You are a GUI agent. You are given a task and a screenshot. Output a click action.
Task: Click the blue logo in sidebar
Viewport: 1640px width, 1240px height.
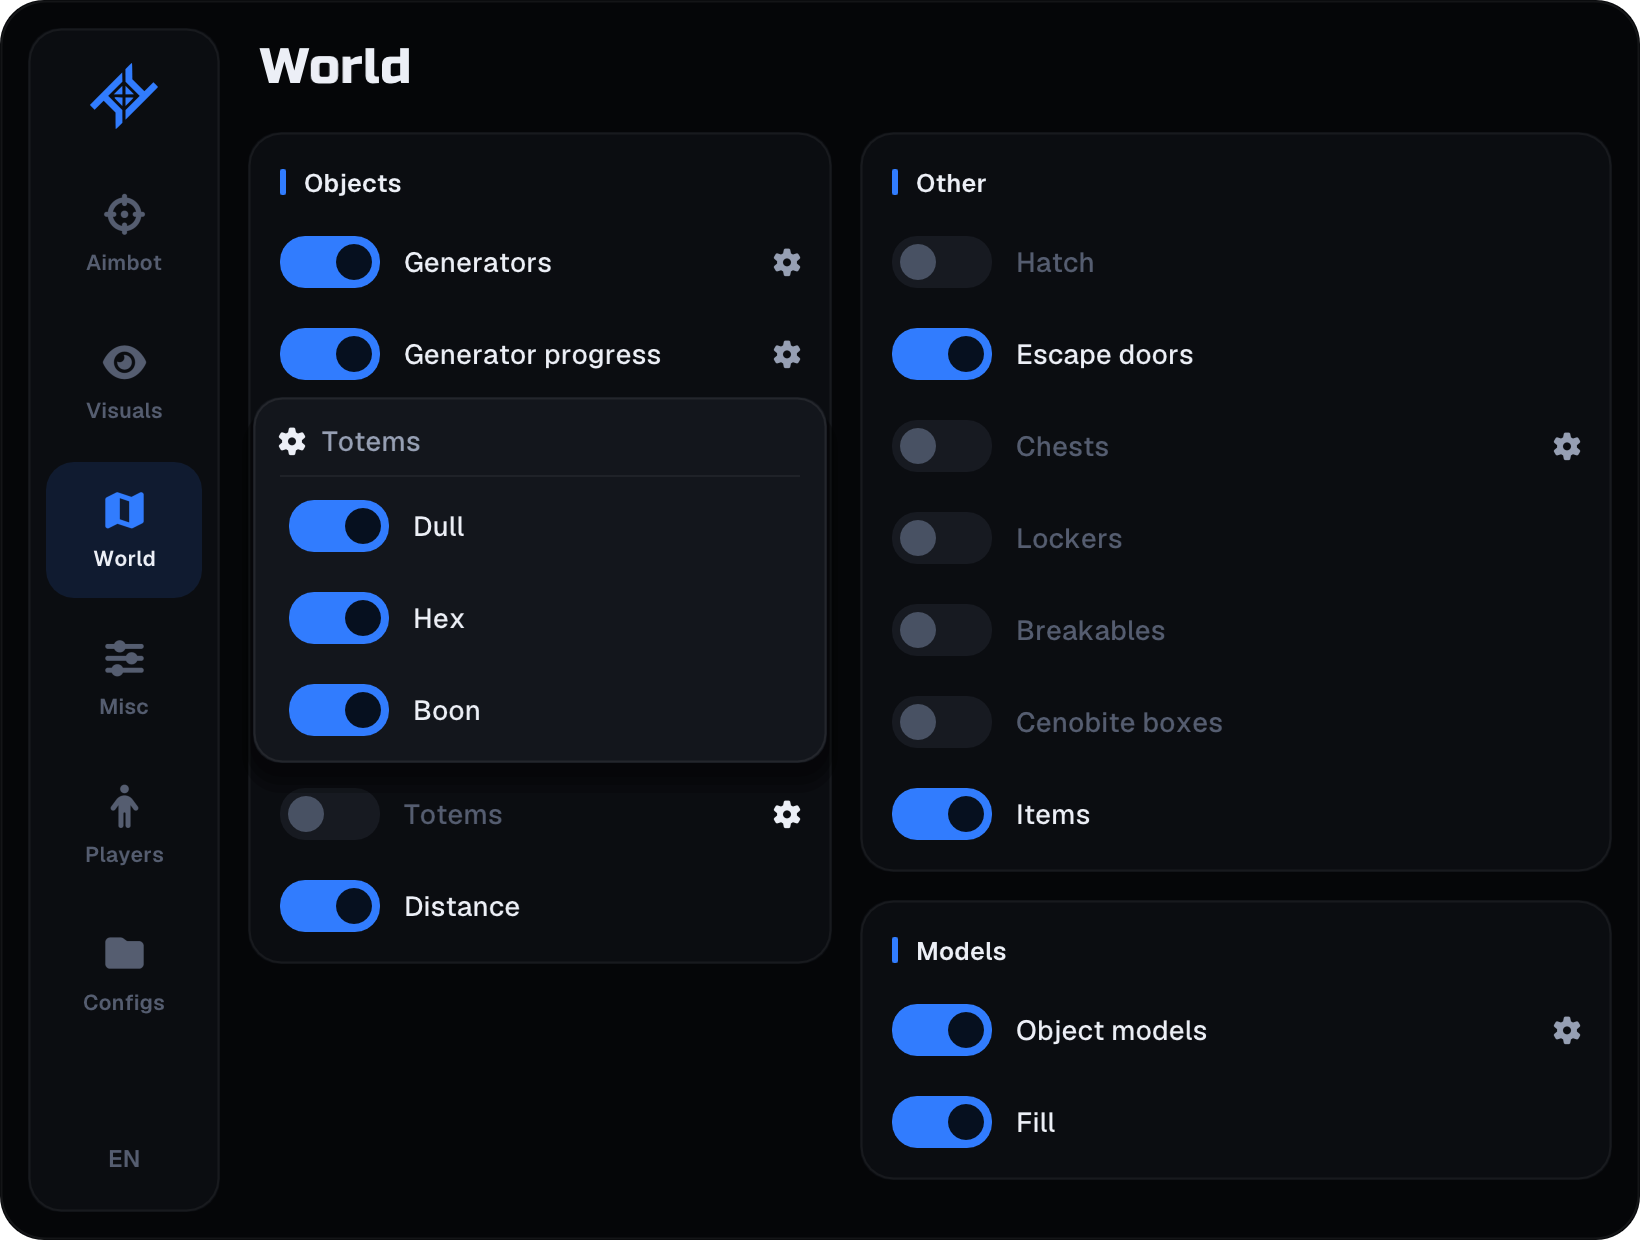[124, 96]
